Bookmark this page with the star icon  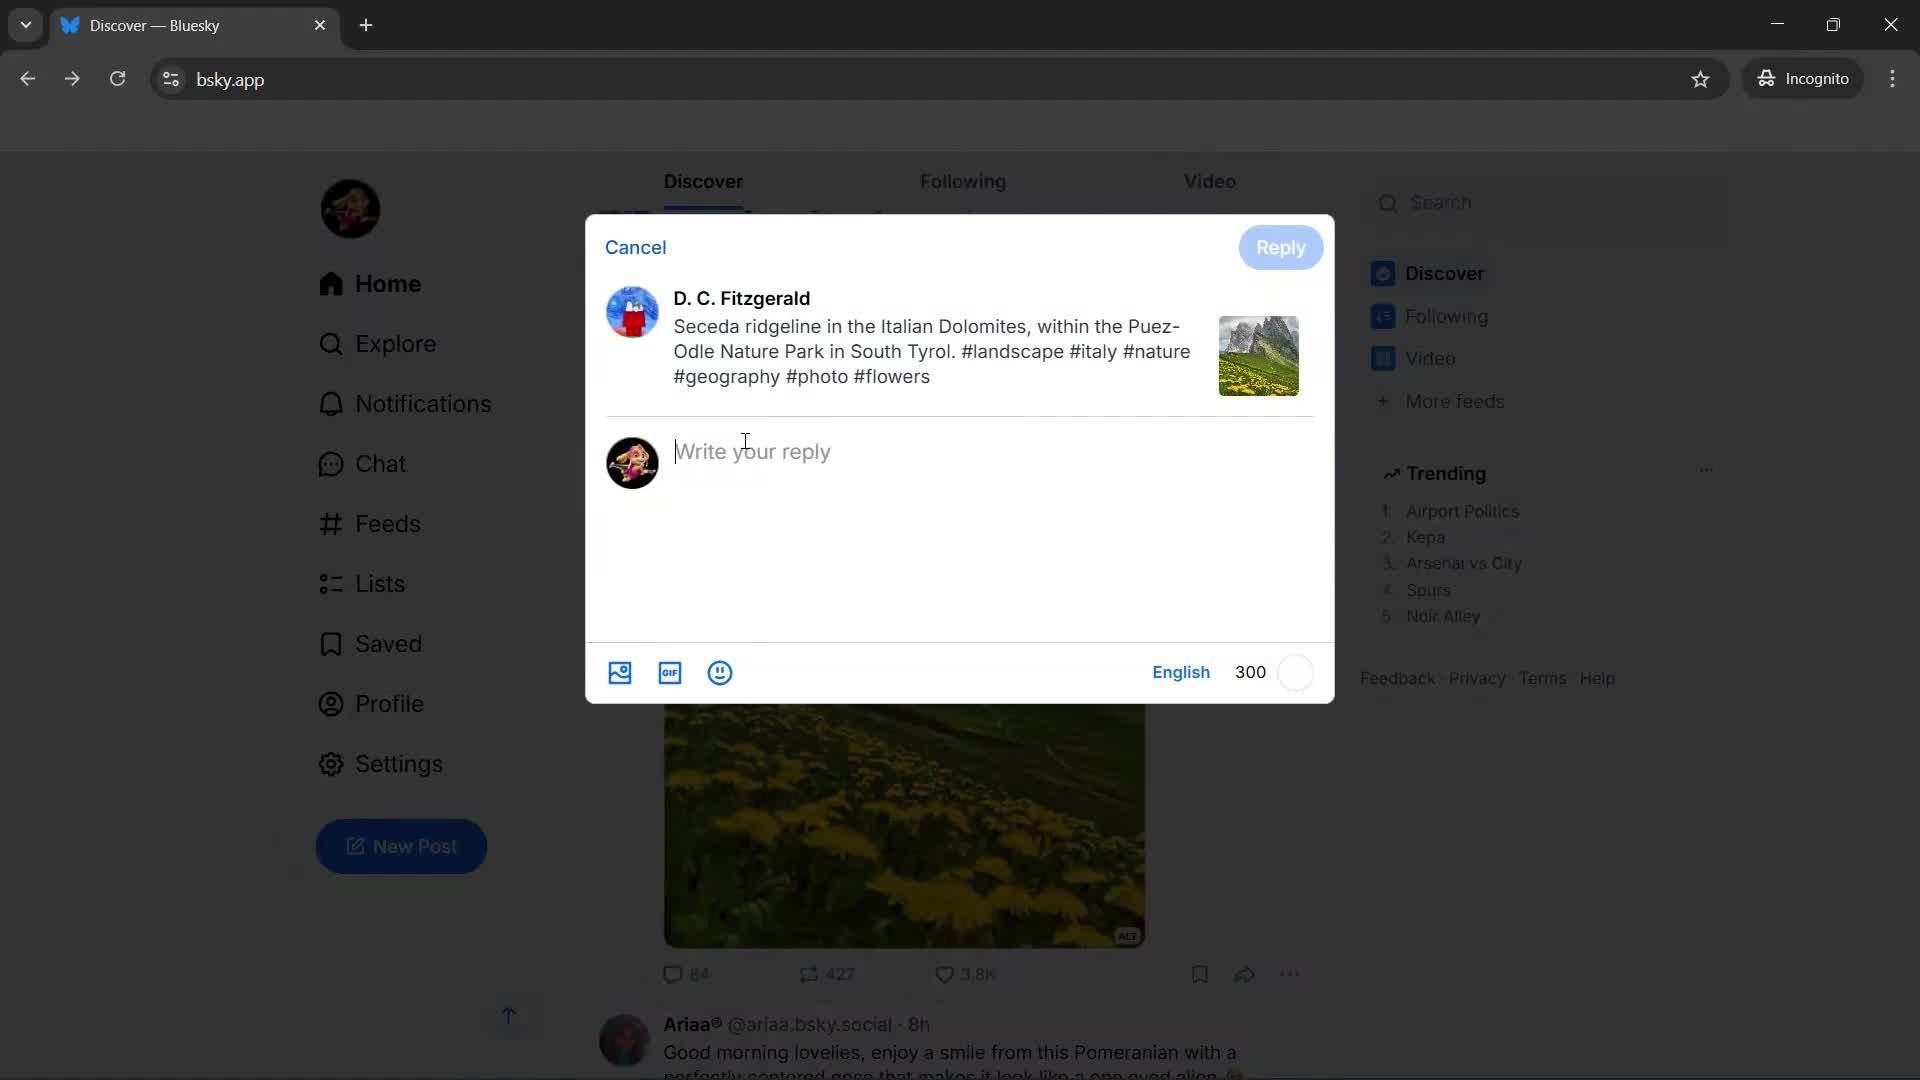point(1701,79)
